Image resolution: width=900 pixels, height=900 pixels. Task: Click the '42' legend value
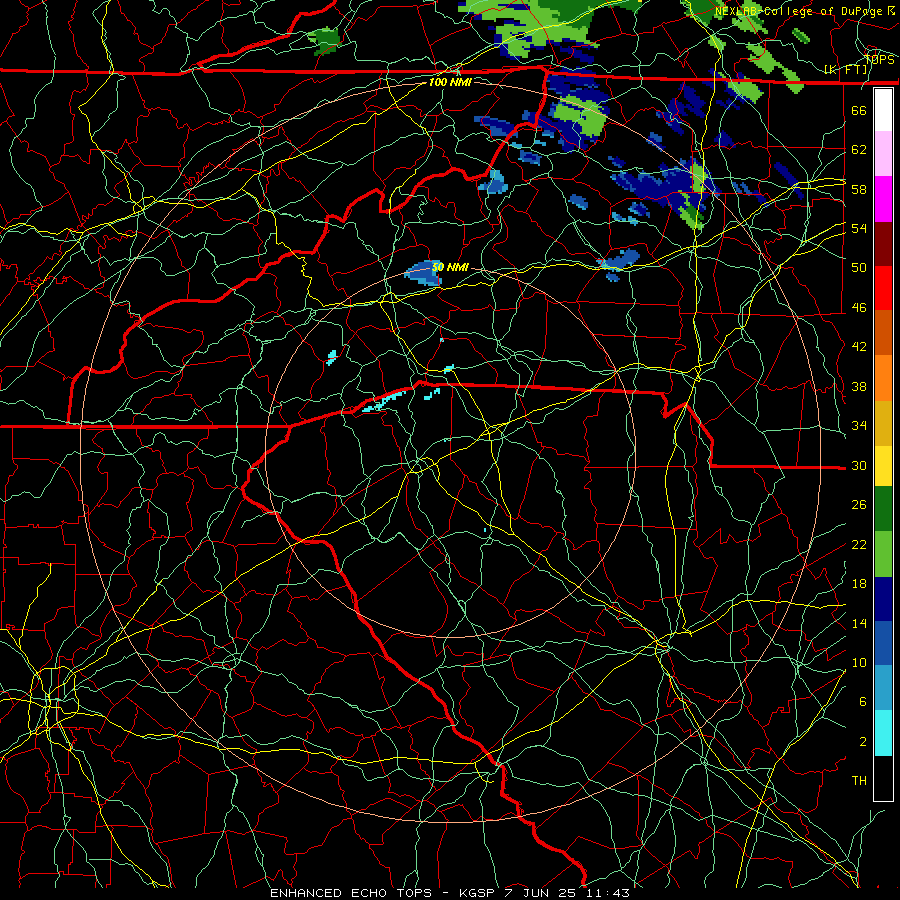click(x=859, y=347)
